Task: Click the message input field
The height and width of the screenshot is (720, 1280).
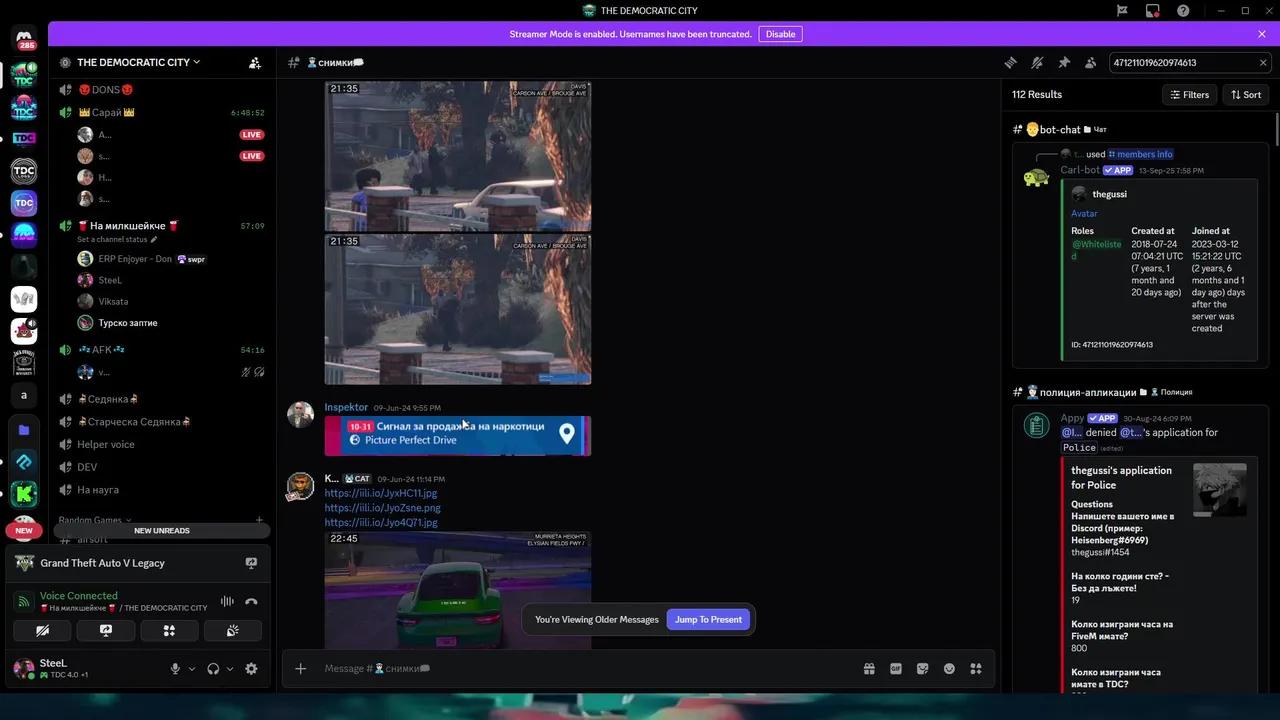Action: point(590,668)
